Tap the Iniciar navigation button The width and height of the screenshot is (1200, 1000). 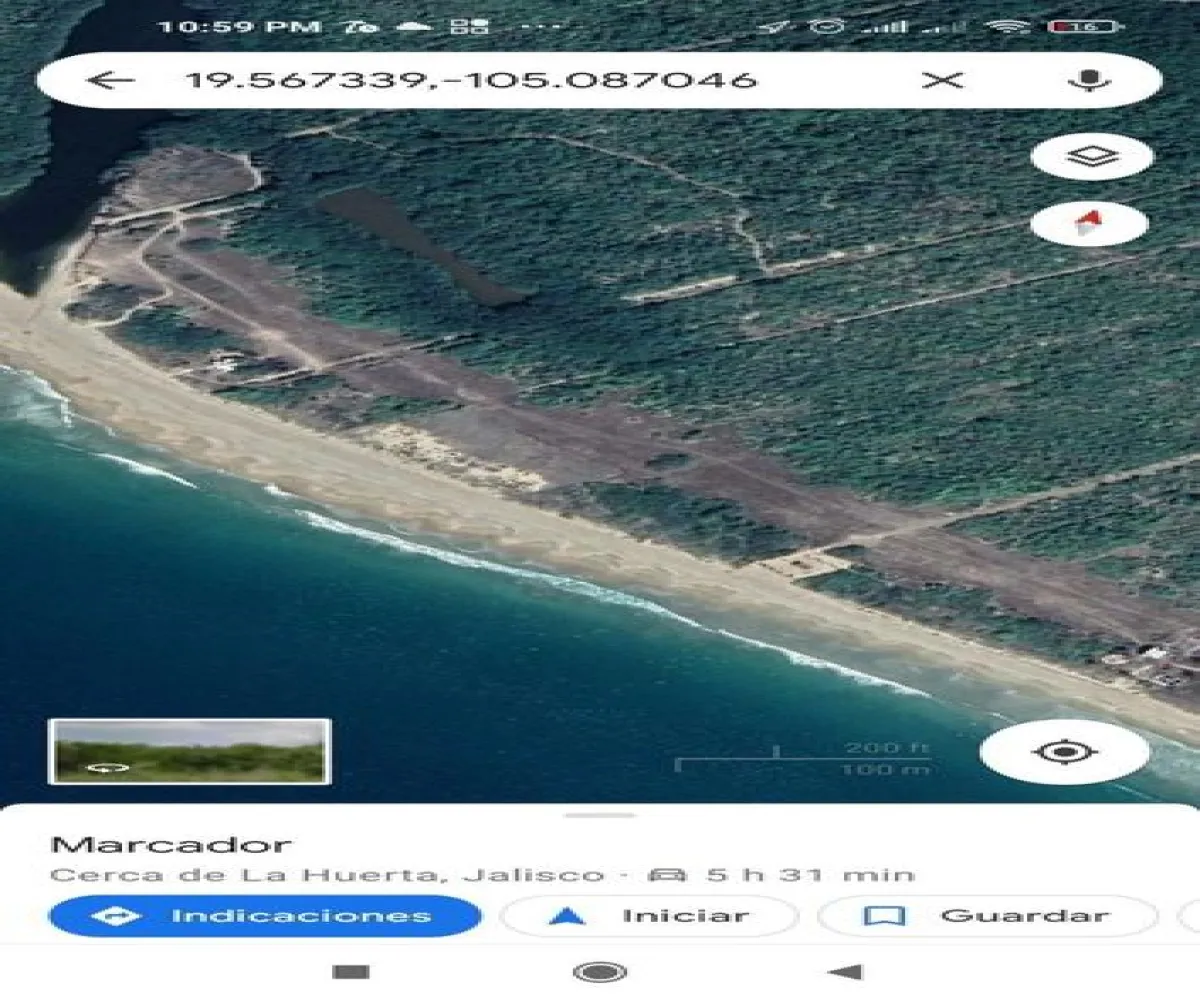(648, 915)
